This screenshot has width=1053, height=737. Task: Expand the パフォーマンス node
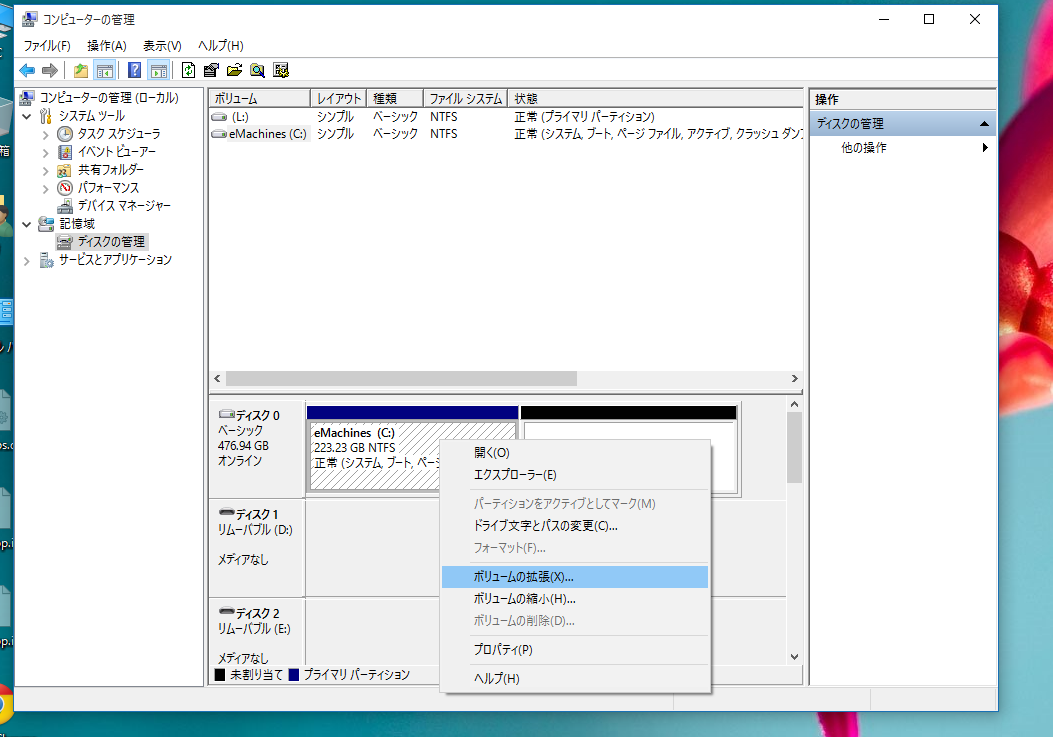(x=46, y=189)
